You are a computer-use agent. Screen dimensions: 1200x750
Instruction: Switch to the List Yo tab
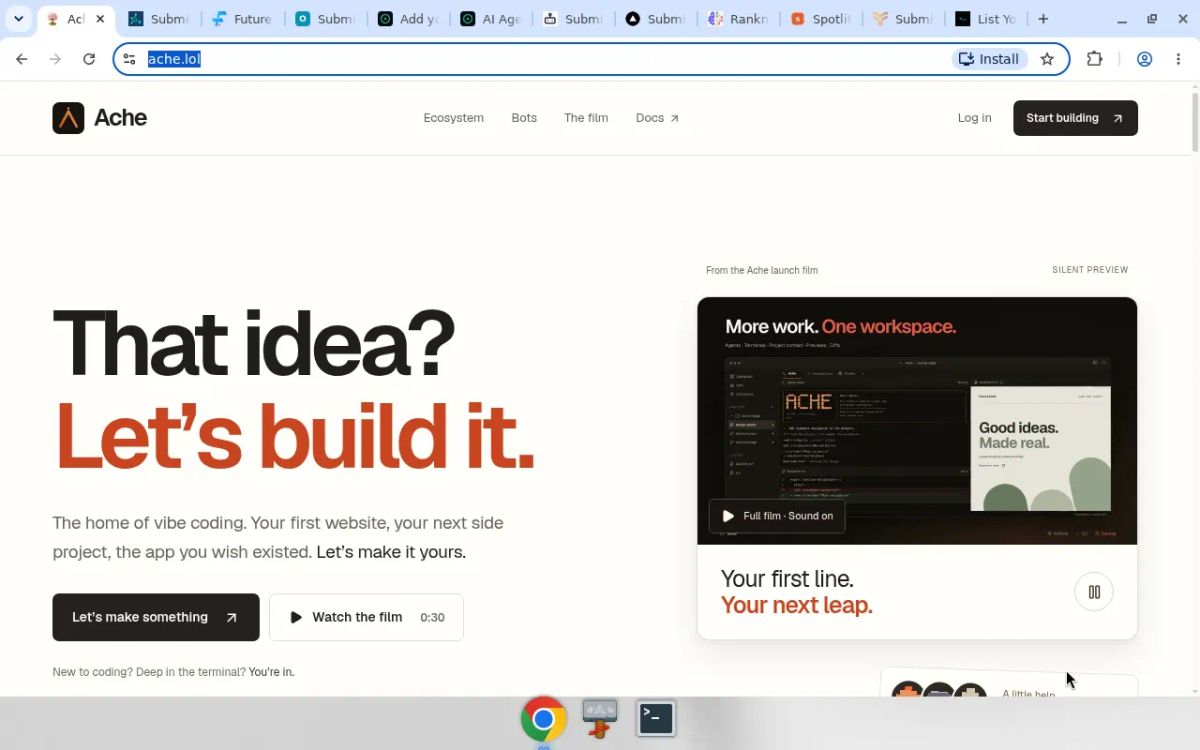coord(986,19)
